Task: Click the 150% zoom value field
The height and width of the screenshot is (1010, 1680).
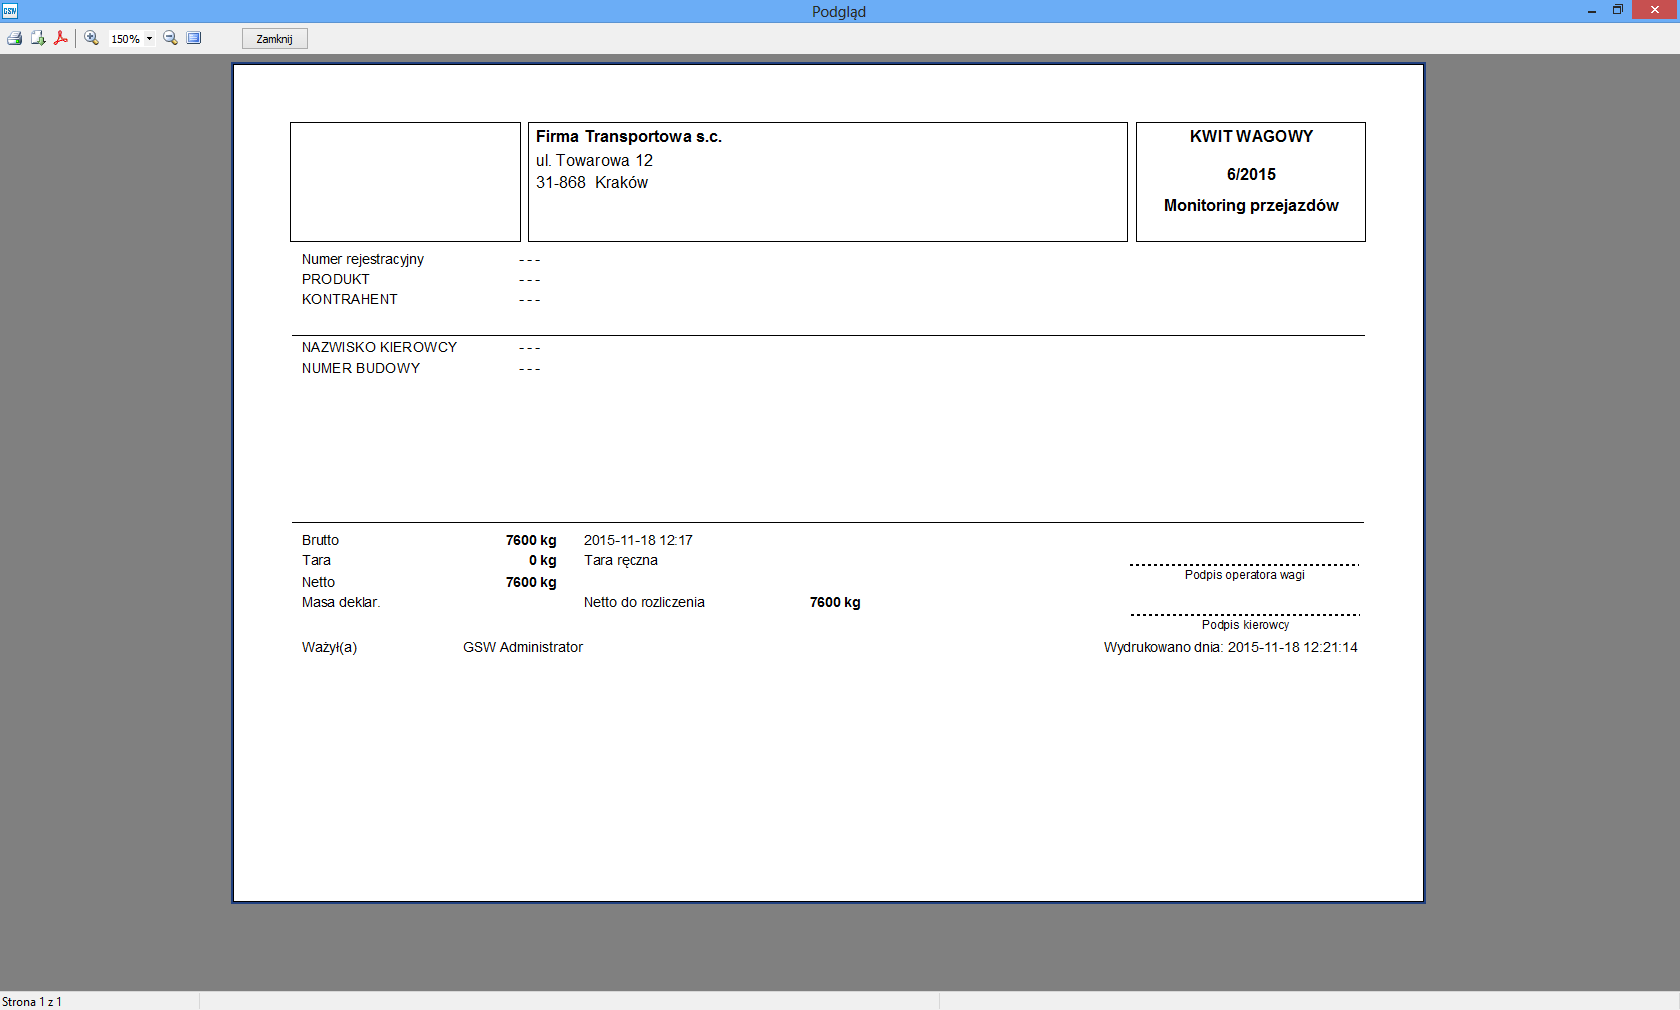Action: tap(125, 39)
